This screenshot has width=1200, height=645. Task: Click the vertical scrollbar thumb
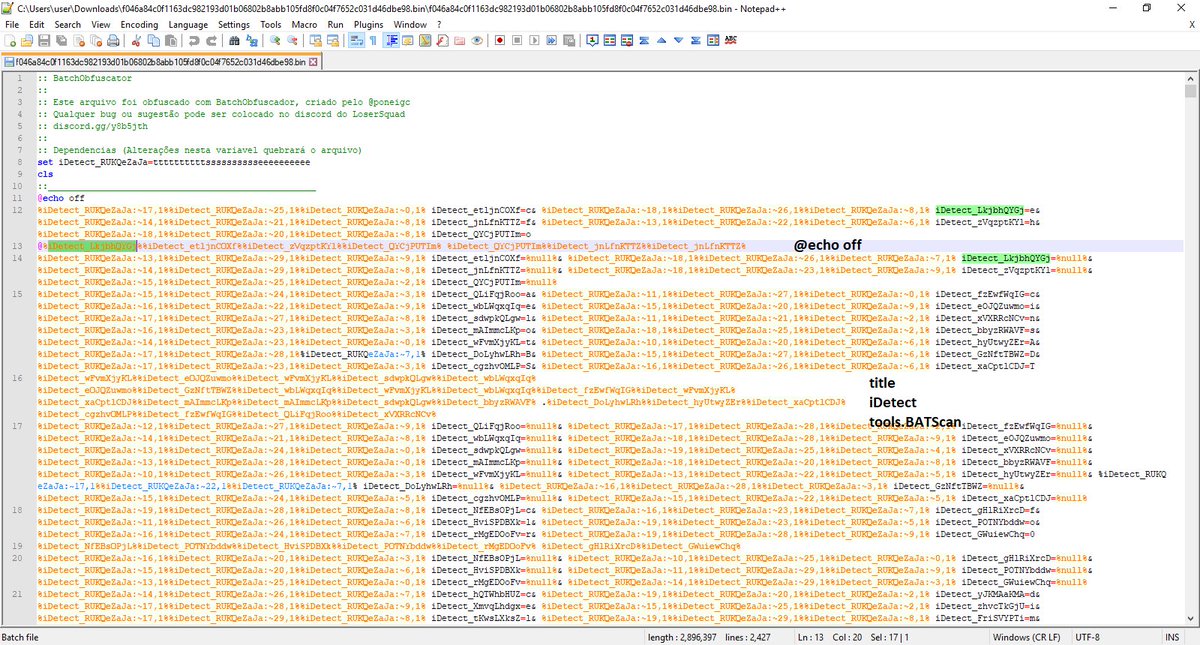[1191, 91]
